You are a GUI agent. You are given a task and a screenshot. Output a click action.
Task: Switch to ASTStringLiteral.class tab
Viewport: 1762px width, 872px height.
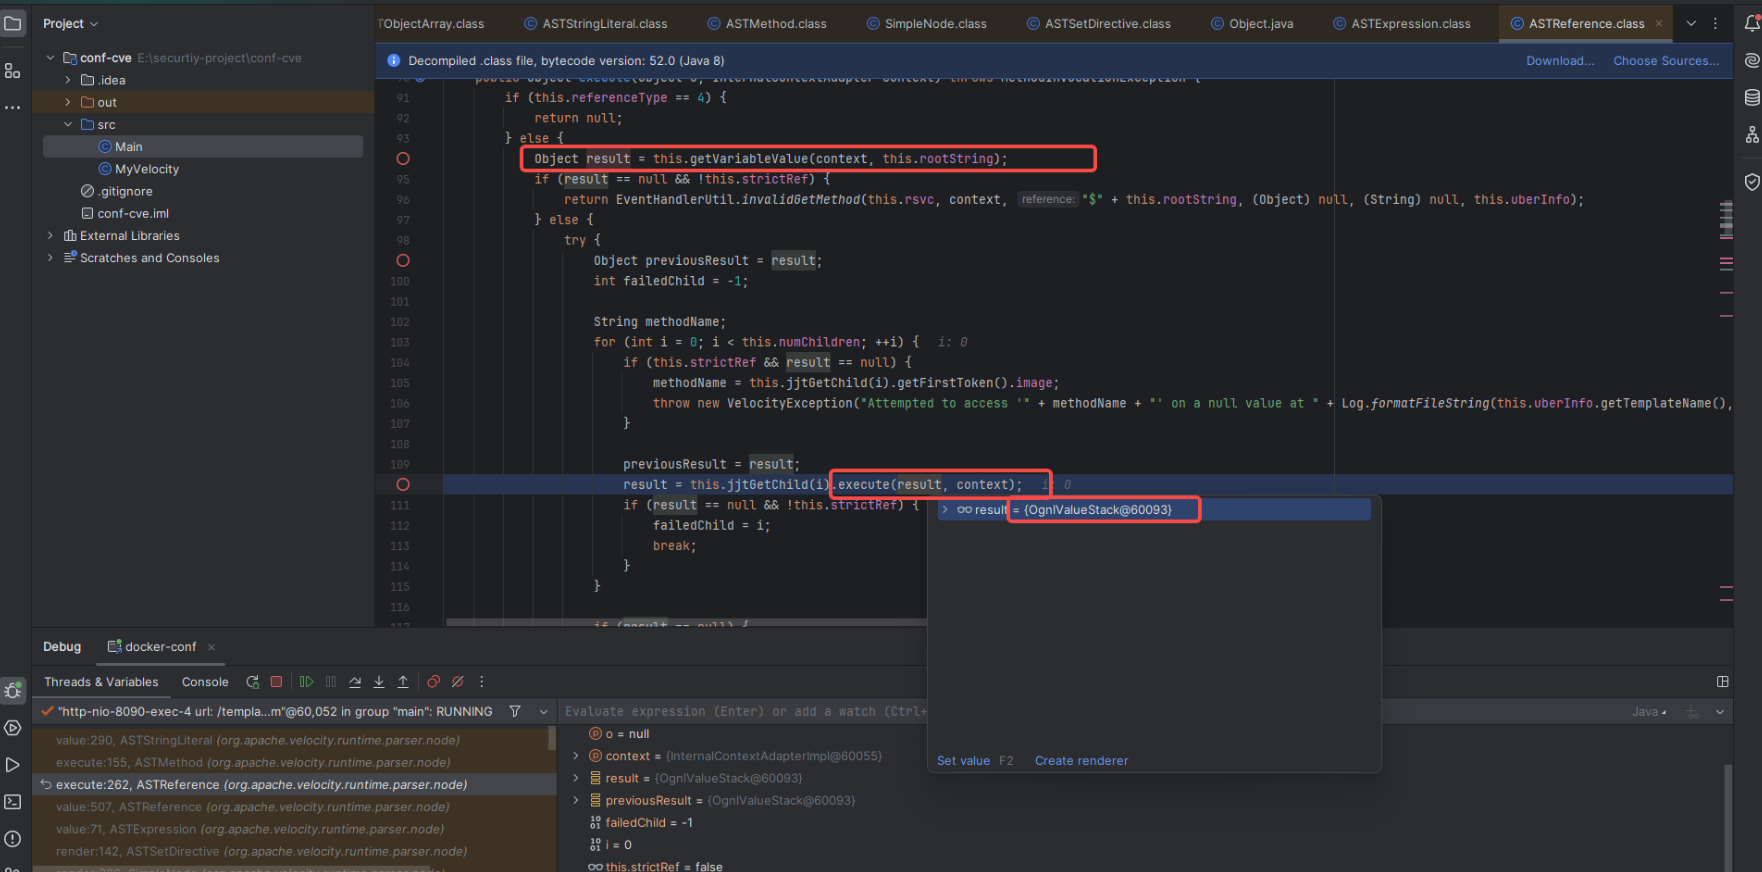[596, 23]
